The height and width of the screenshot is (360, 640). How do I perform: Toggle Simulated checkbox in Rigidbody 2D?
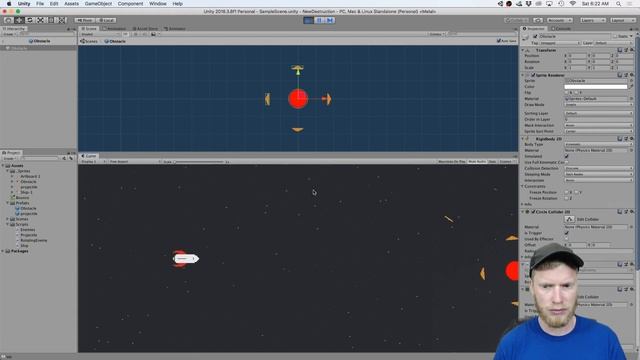pyautogui.click(x=567, y=156)
